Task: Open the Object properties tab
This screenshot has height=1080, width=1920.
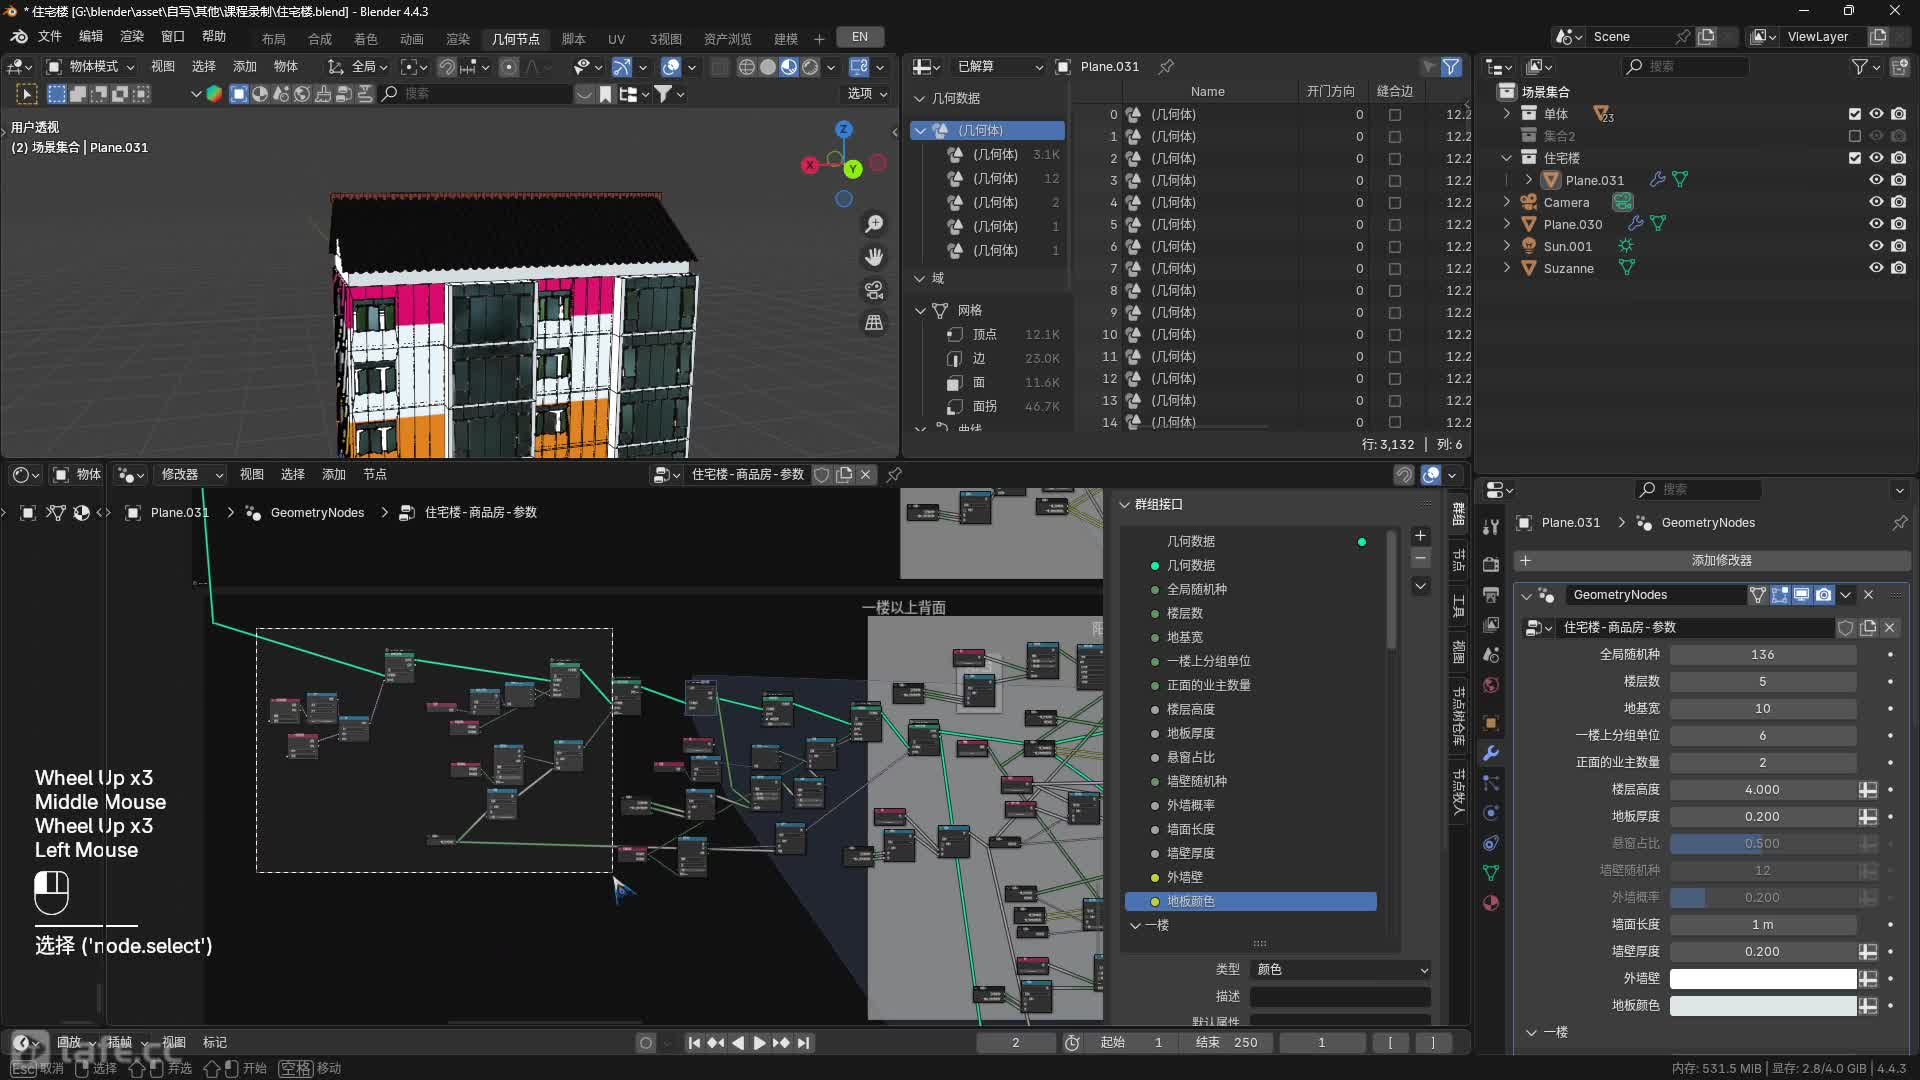Action: (x=1491, y=722)
